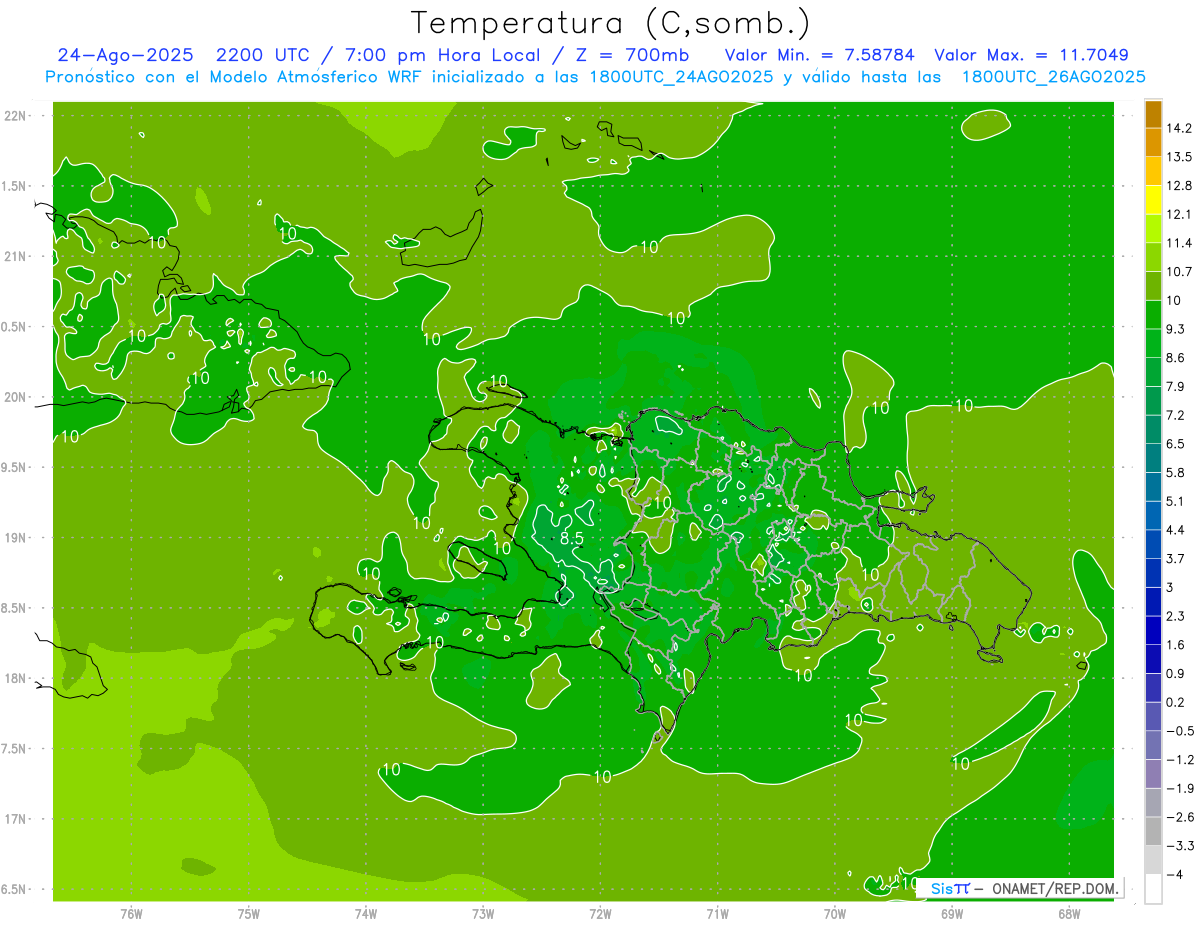The width and height of the screenshot is (1200, 927).
Task: Pick the lime legend swatch between 11.4 and 12.1
Action: pyautogui.click(x=1153, y=229)
